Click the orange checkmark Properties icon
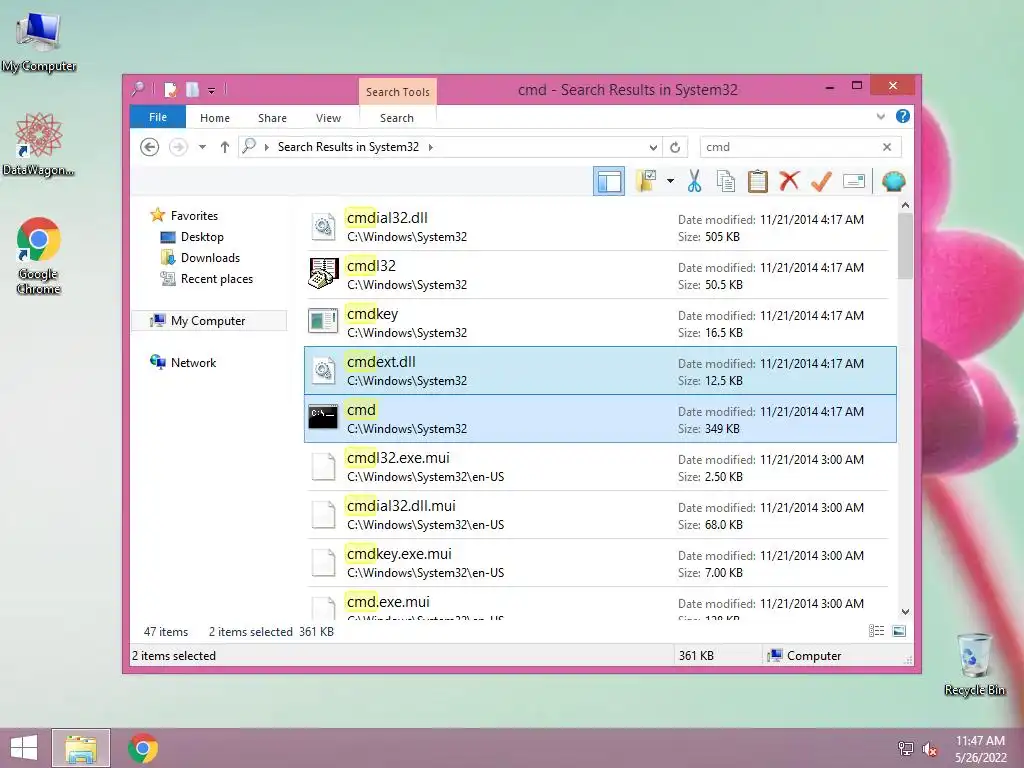The width and height of the screenshot is (1024, 768). point(821,181)
